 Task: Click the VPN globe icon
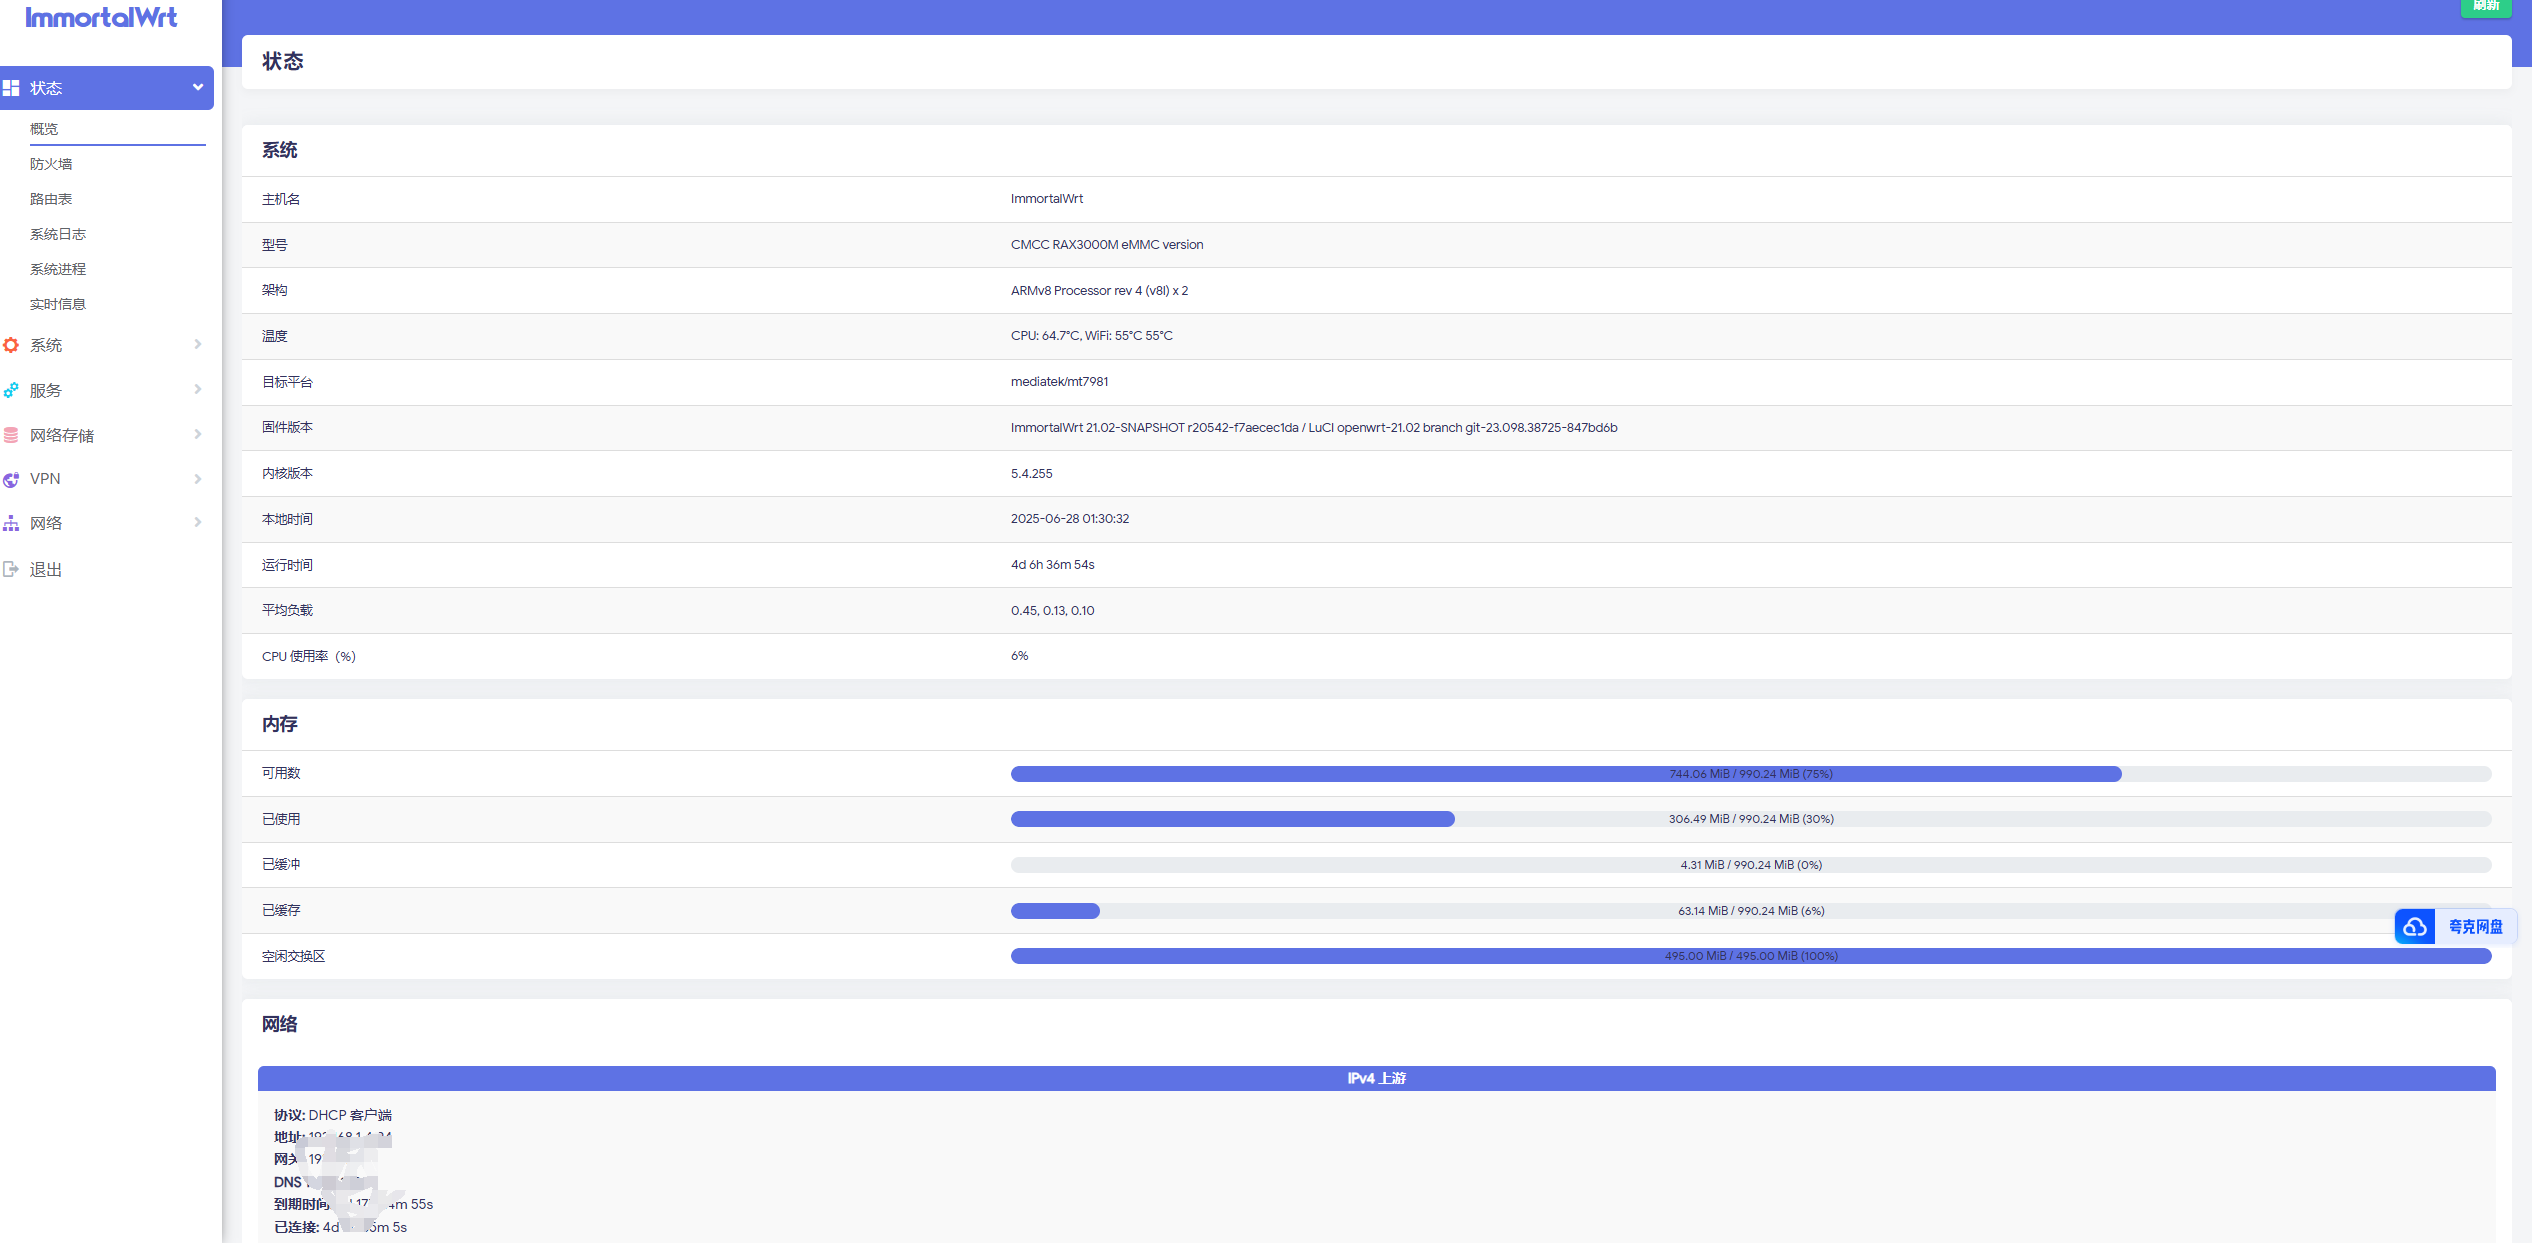click(x=11, y=479)
